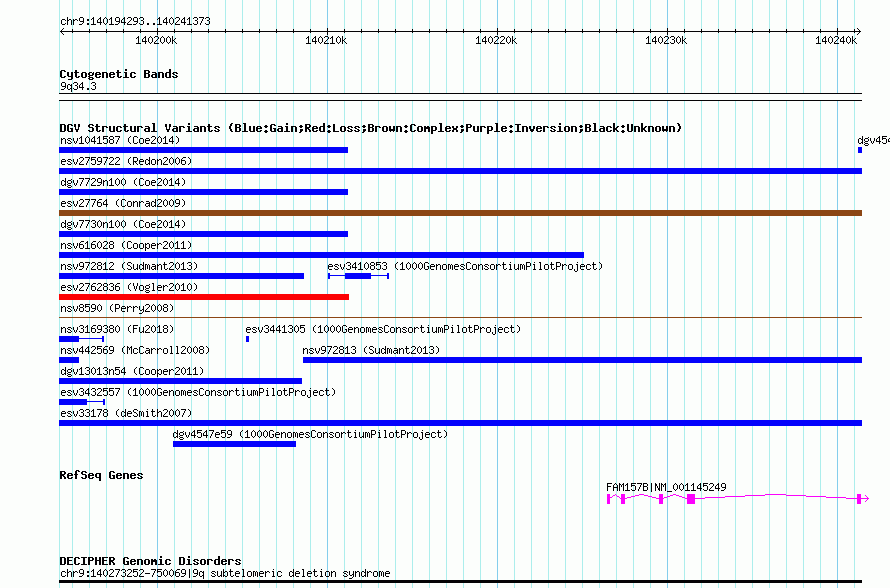Click the black DECIPHER disorder bar
Image resolution: width=890 pixels, height=588 pixels.
click(460, 581)
